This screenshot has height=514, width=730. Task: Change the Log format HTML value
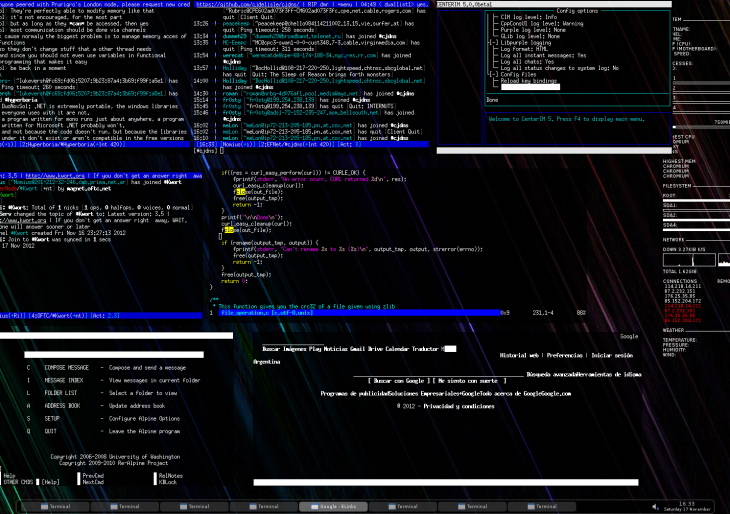click(x=528, y=51)
